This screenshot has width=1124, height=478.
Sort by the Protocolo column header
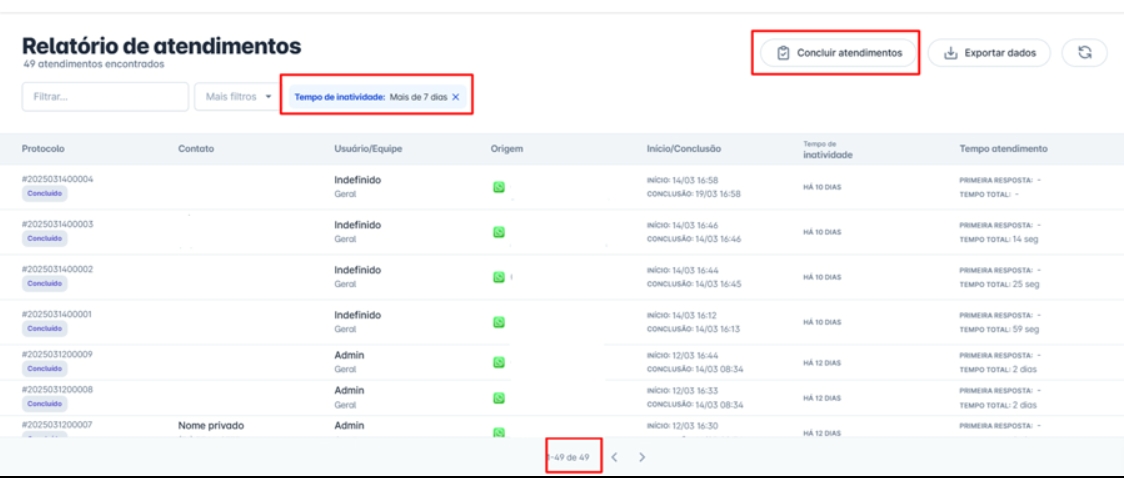tap(43, 149)
